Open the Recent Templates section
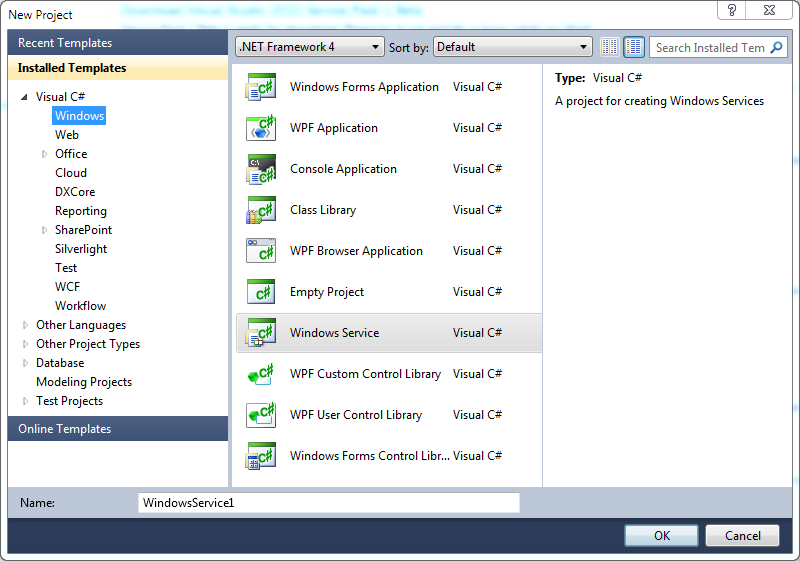Screen dimensions: 800x561 [x=118, y=43]
